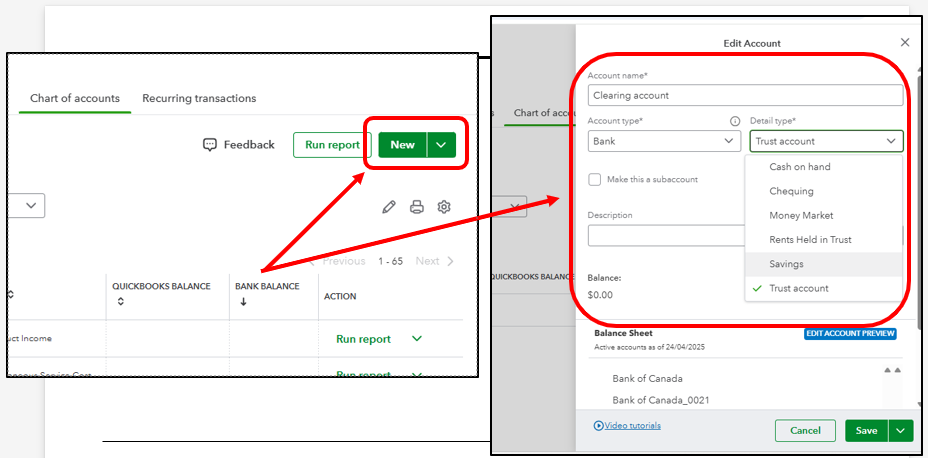Screen dimensions: 928x458
Task: Open Video tutorials link
Action: [x=632, y=425]
